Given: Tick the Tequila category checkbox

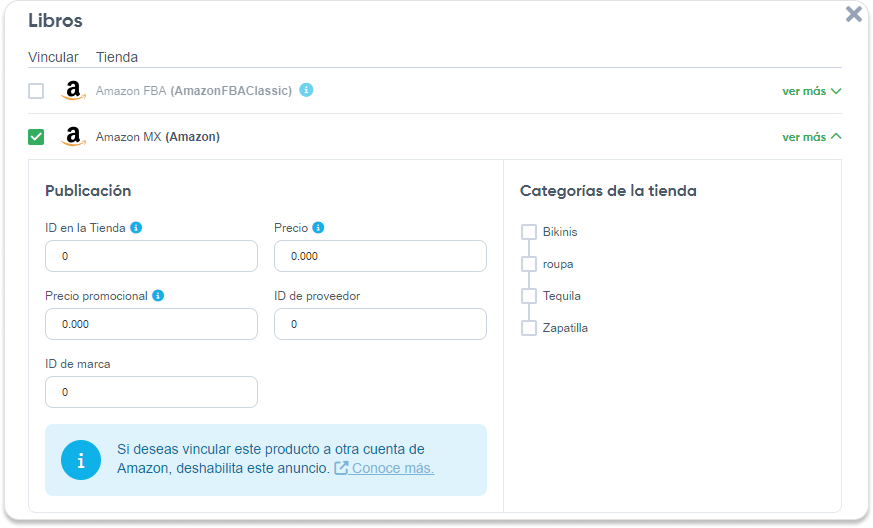Looking at the screenshot, I should click(x=529, y=296).
